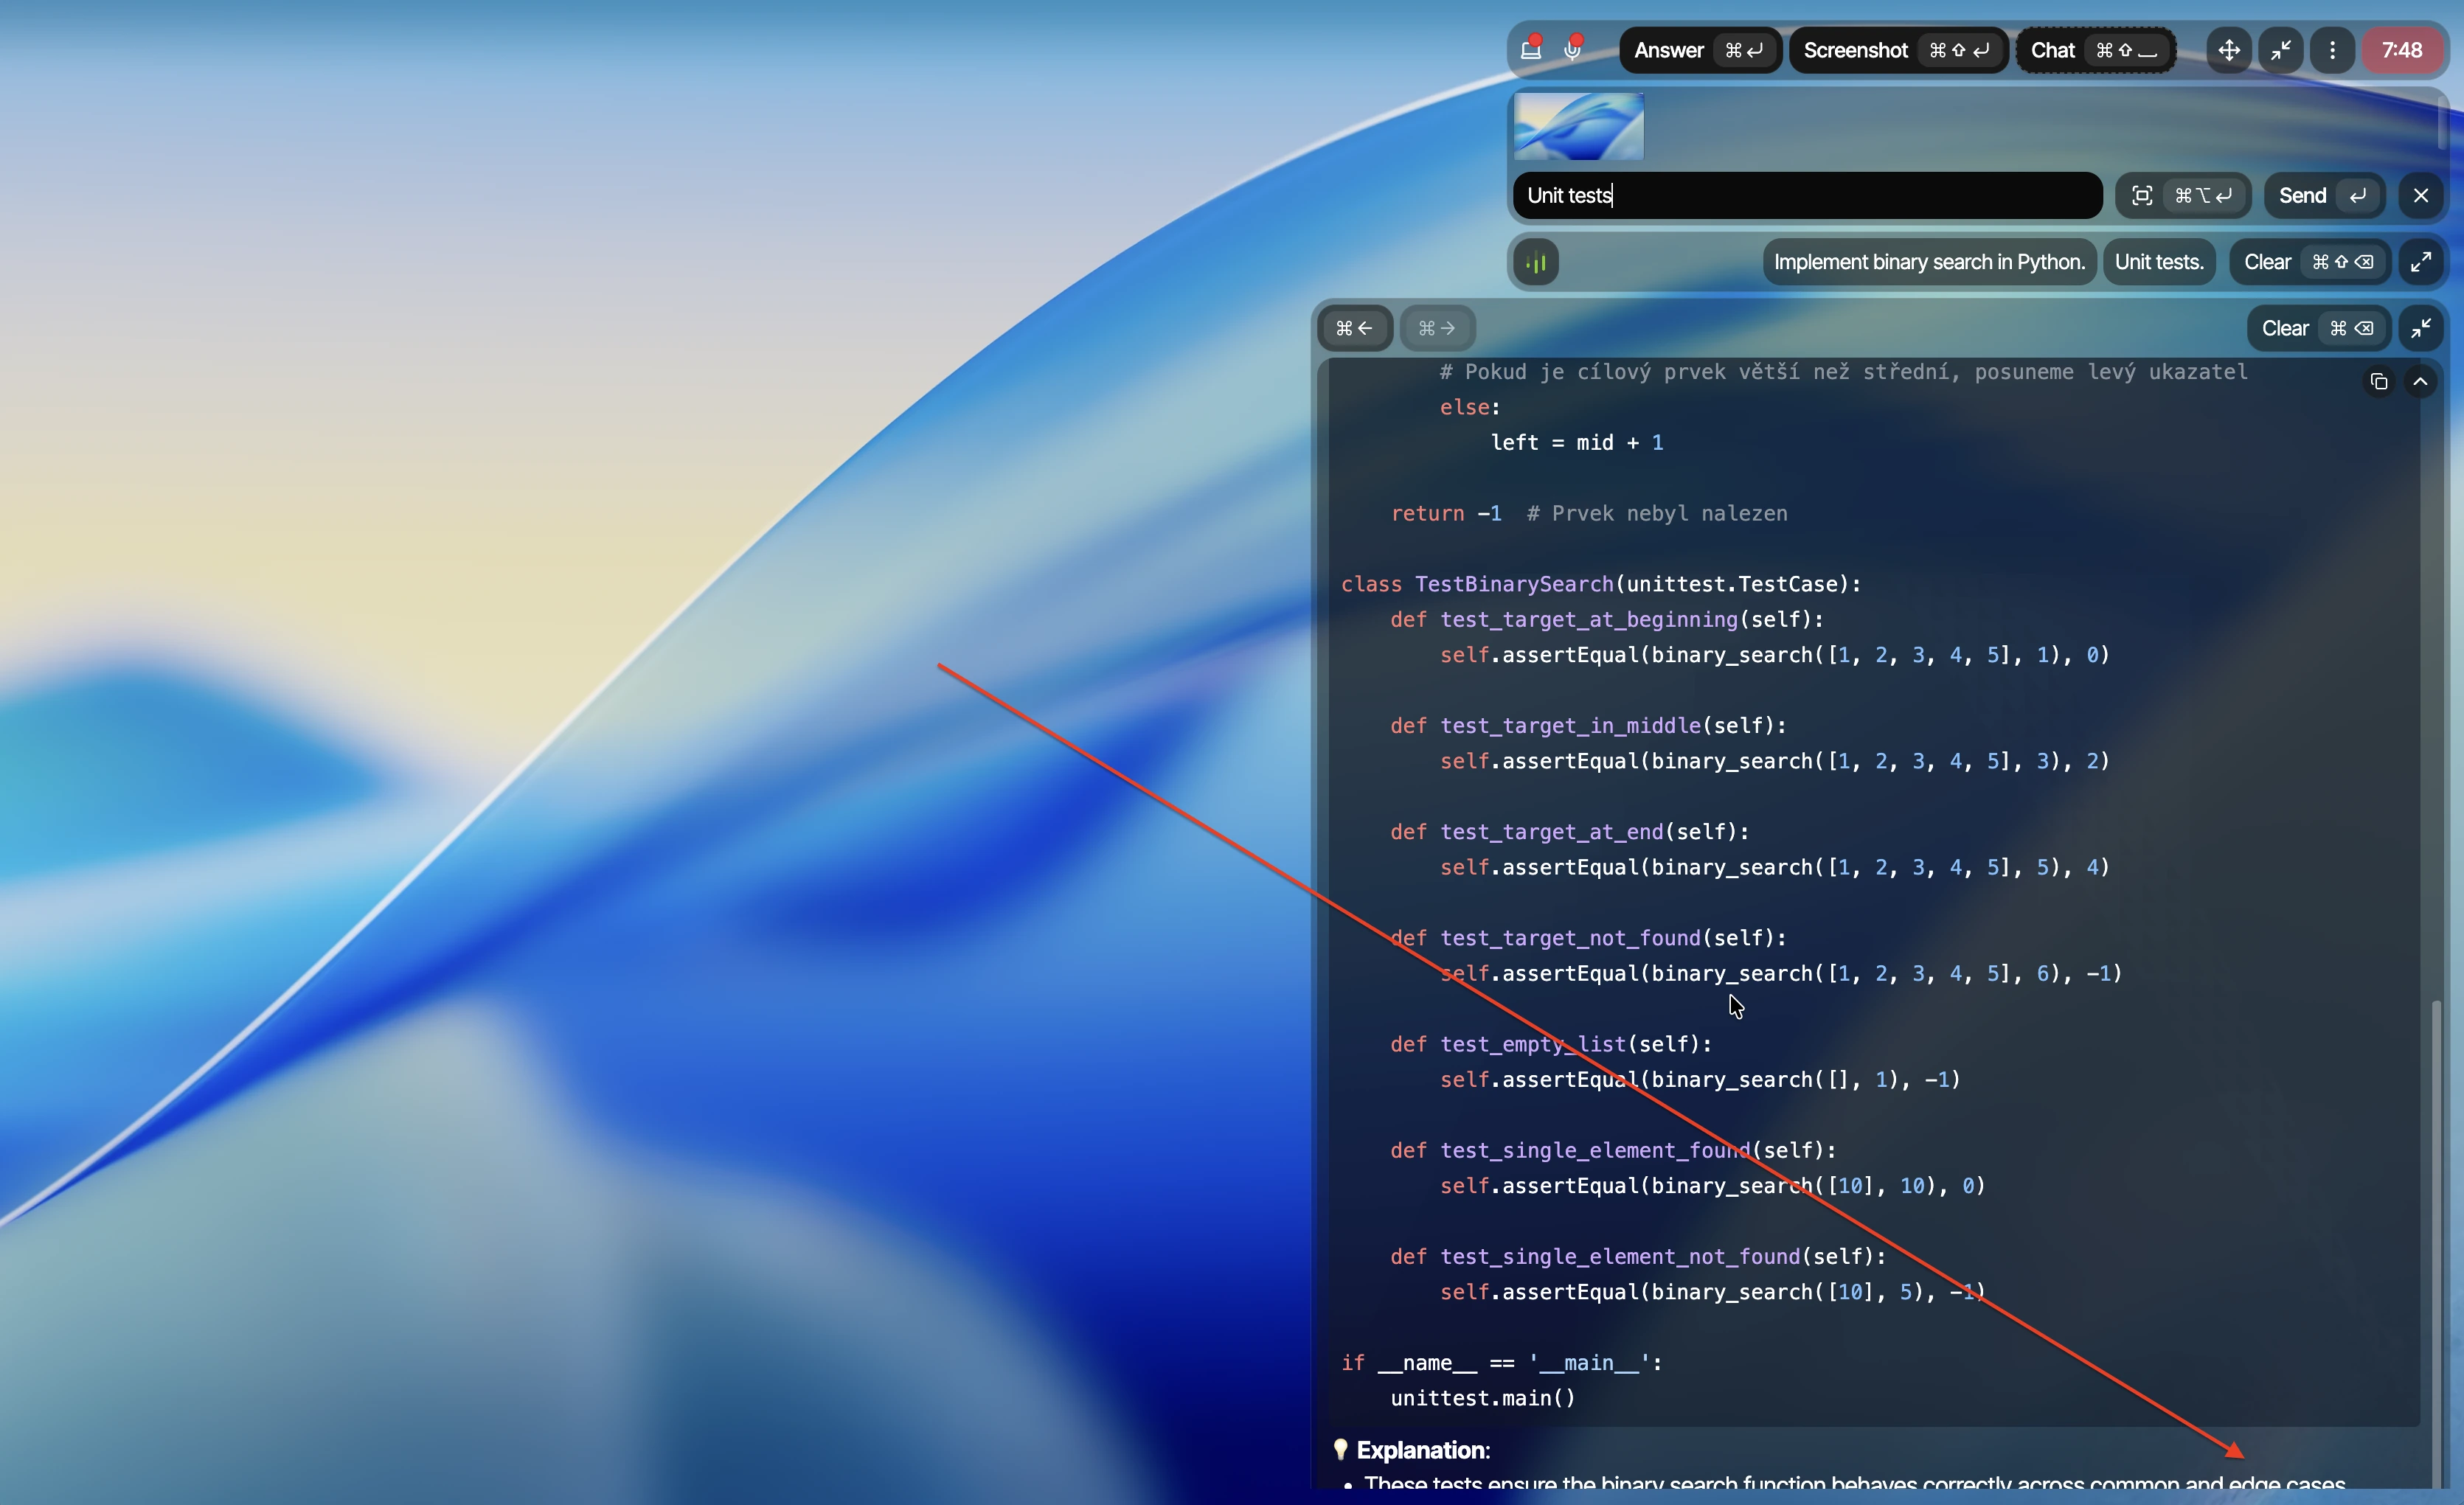This screenshot has width=2464, height=1505.
Task: Go to previous answer with ⌘← button
Action: (1355, 328)
